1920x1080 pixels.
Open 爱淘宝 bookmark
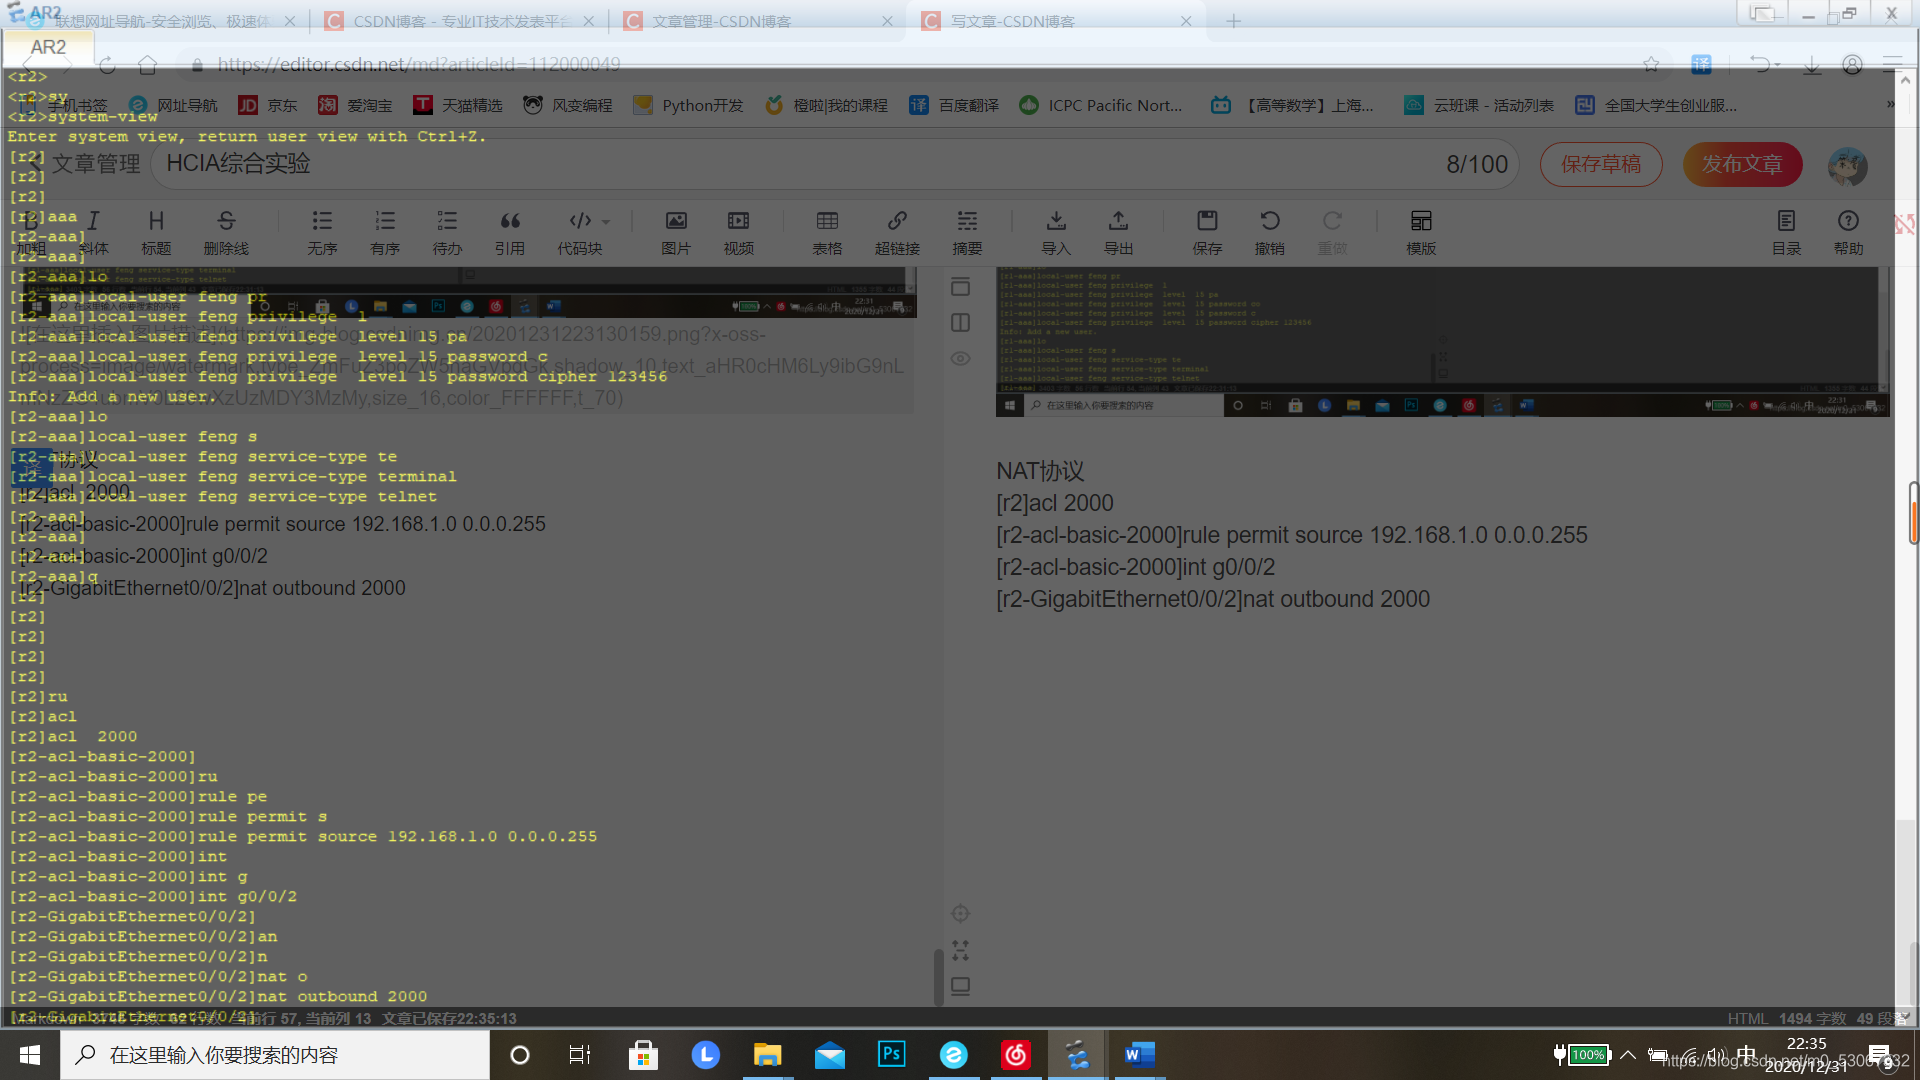pos(355,105)
